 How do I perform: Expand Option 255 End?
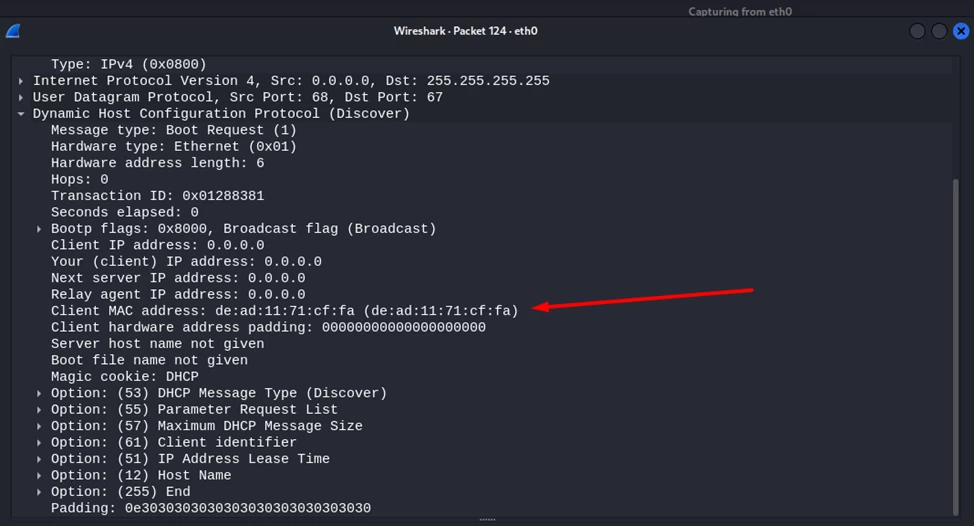39,492
